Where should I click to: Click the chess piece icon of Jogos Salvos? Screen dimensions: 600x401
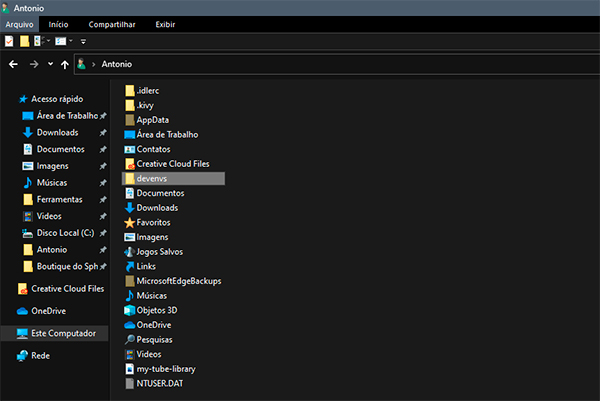129,252
